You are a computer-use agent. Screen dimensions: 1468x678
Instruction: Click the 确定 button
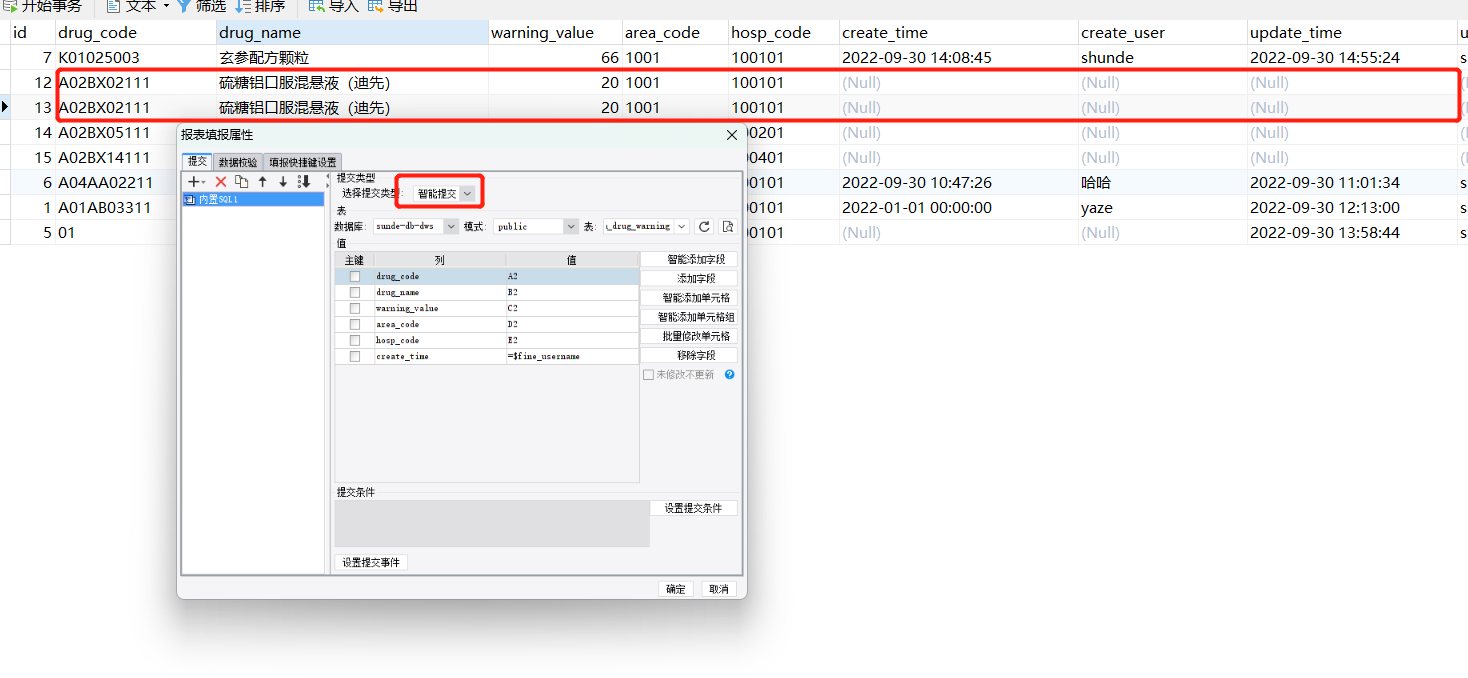(x=676, y=589)
